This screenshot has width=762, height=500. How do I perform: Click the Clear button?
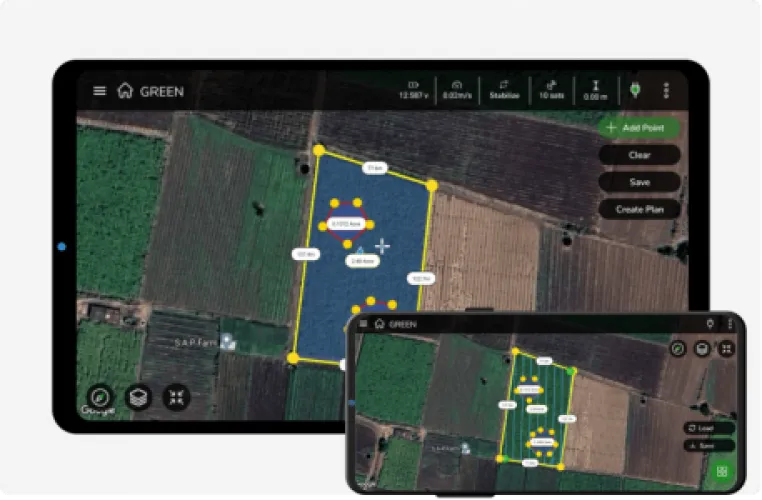[639, 155]
